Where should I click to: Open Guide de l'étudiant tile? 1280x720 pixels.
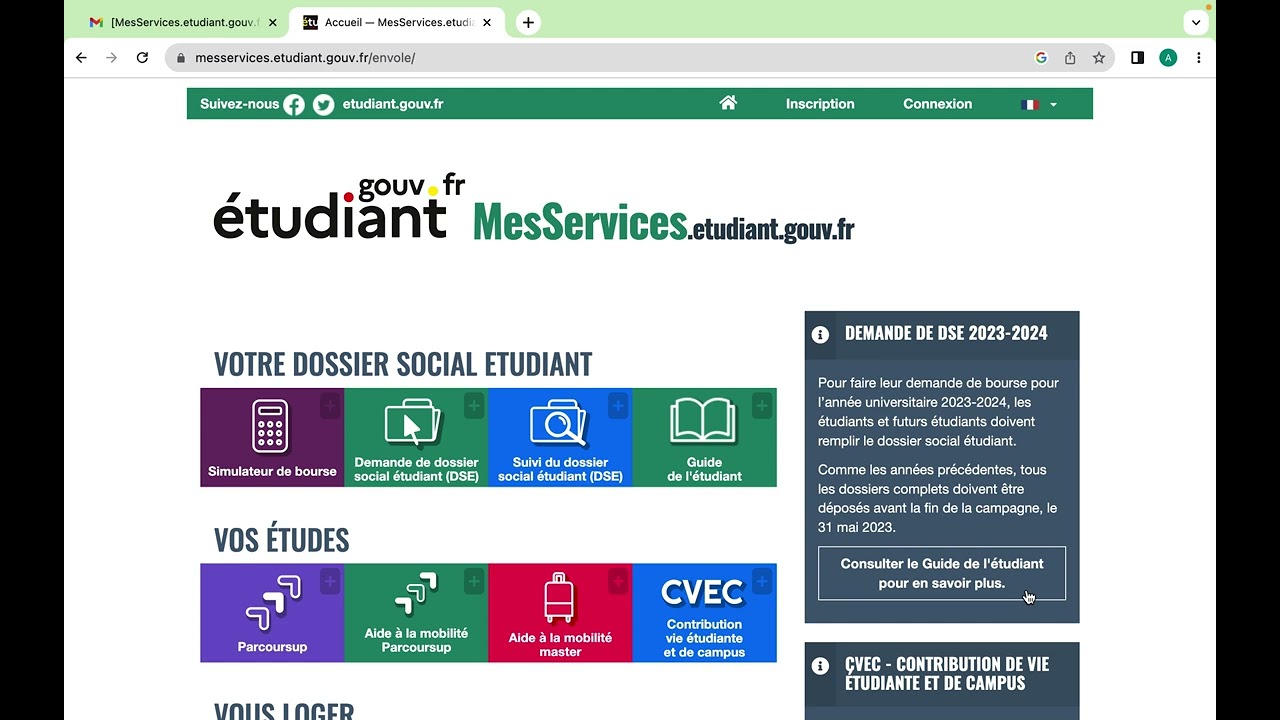point(704,438)
